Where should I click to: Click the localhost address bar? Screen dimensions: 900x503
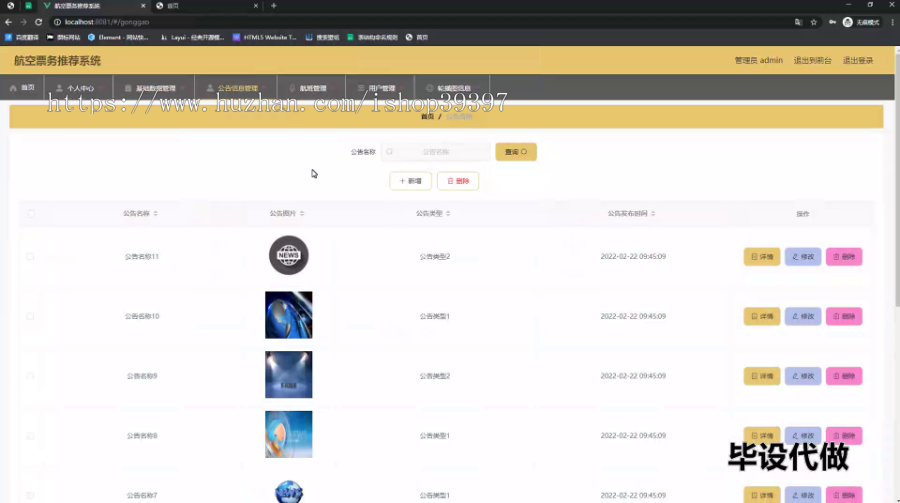click(419, 22)
